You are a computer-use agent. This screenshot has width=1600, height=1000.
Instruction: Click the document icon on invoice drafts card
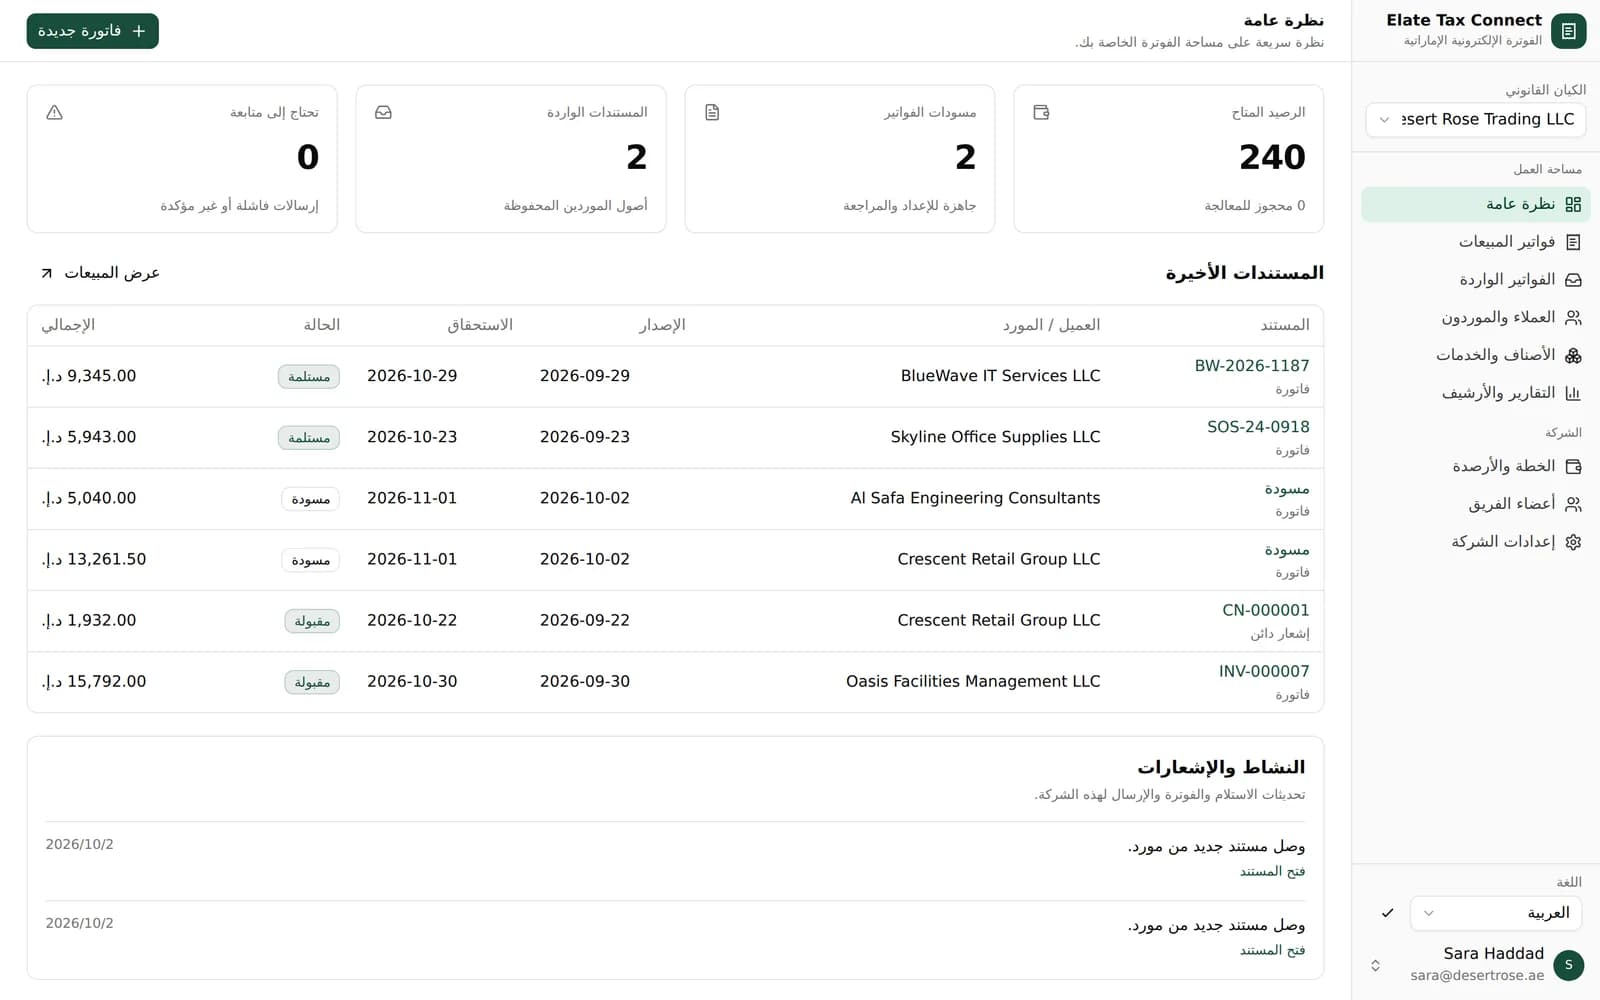(x=712, y=112)
